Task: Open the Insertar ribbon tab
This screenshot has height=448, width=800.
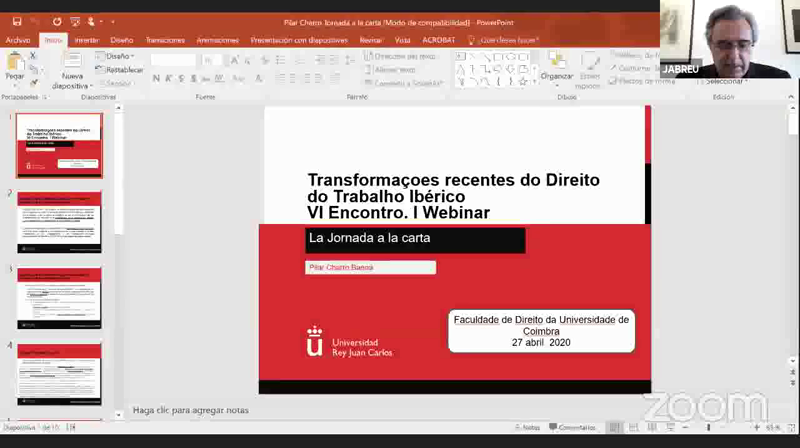Action: (x=86, y=40)
